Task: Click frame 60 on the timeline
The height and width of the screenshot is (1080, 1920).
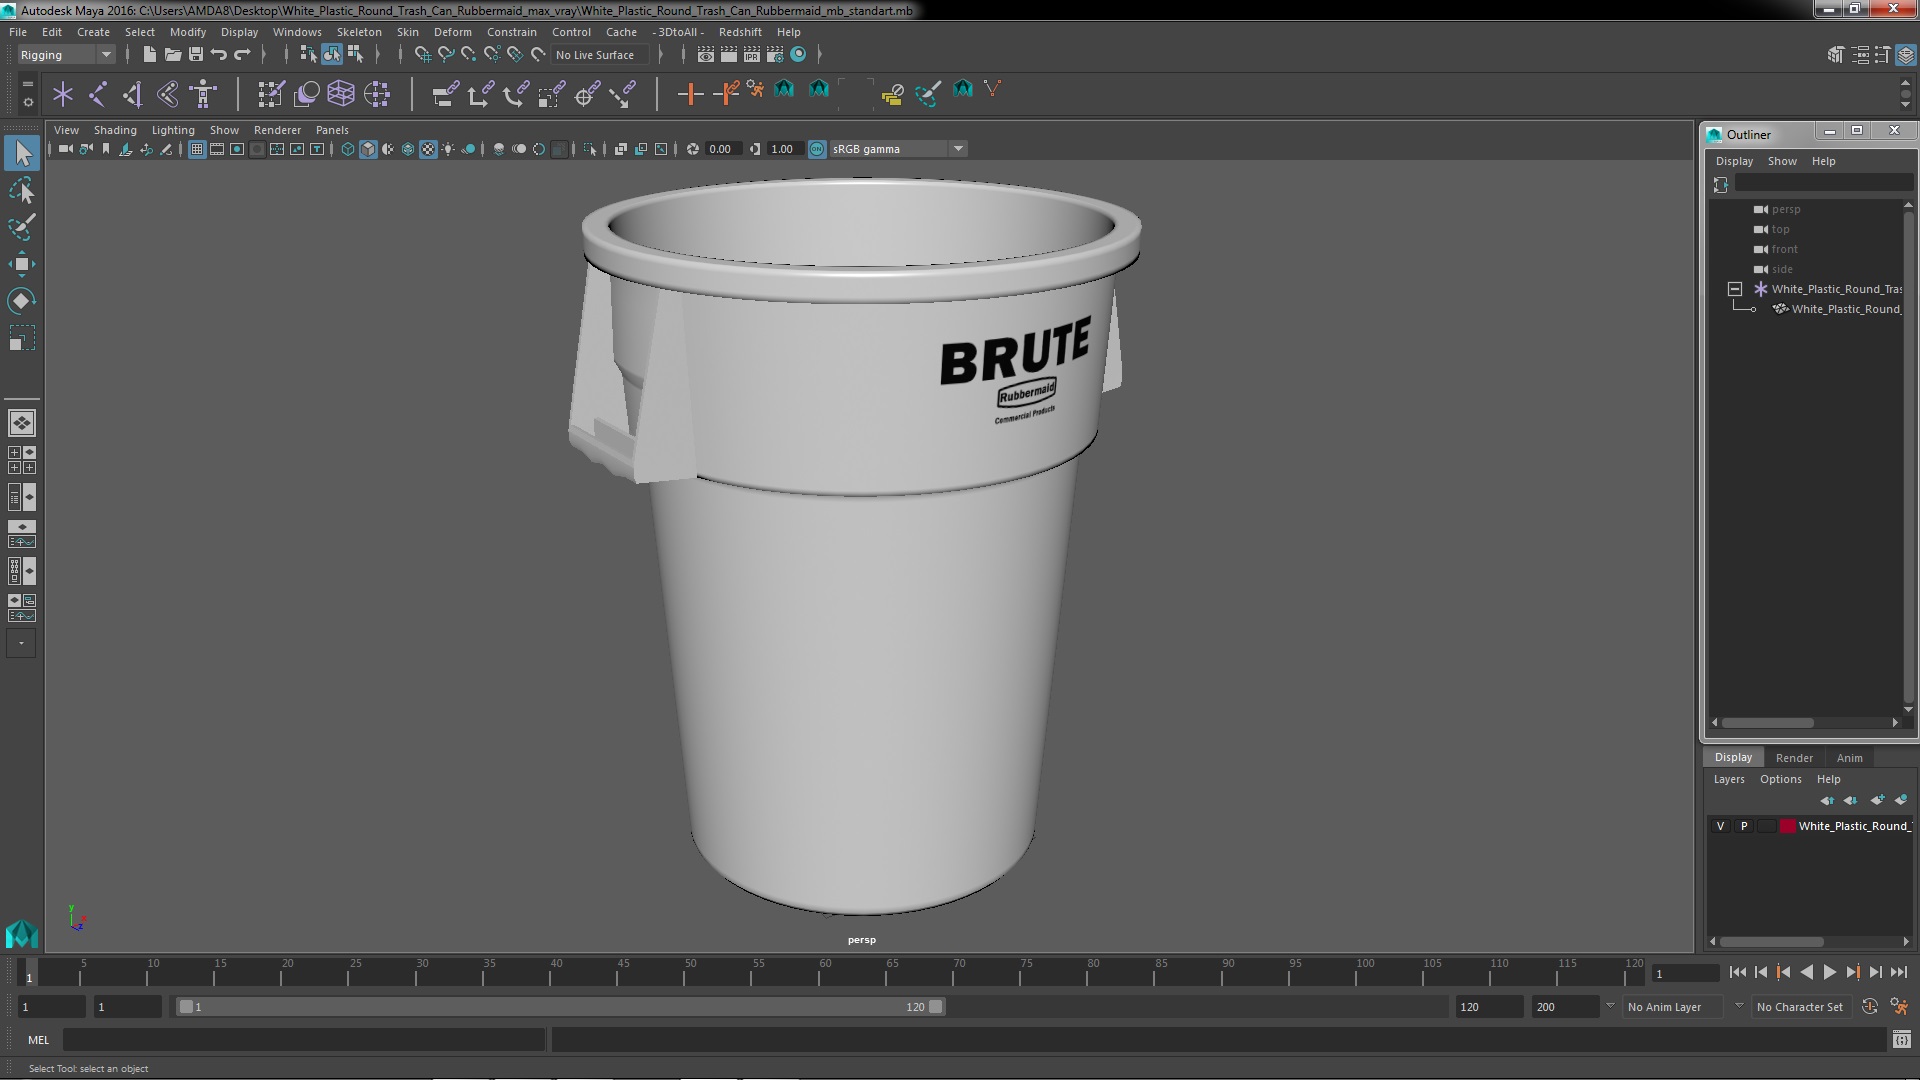Action: tap(825, 972)
